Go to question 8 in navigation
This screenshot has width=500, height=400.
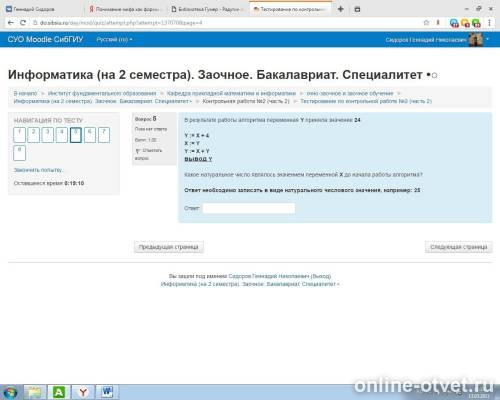(x=19, y=153)
